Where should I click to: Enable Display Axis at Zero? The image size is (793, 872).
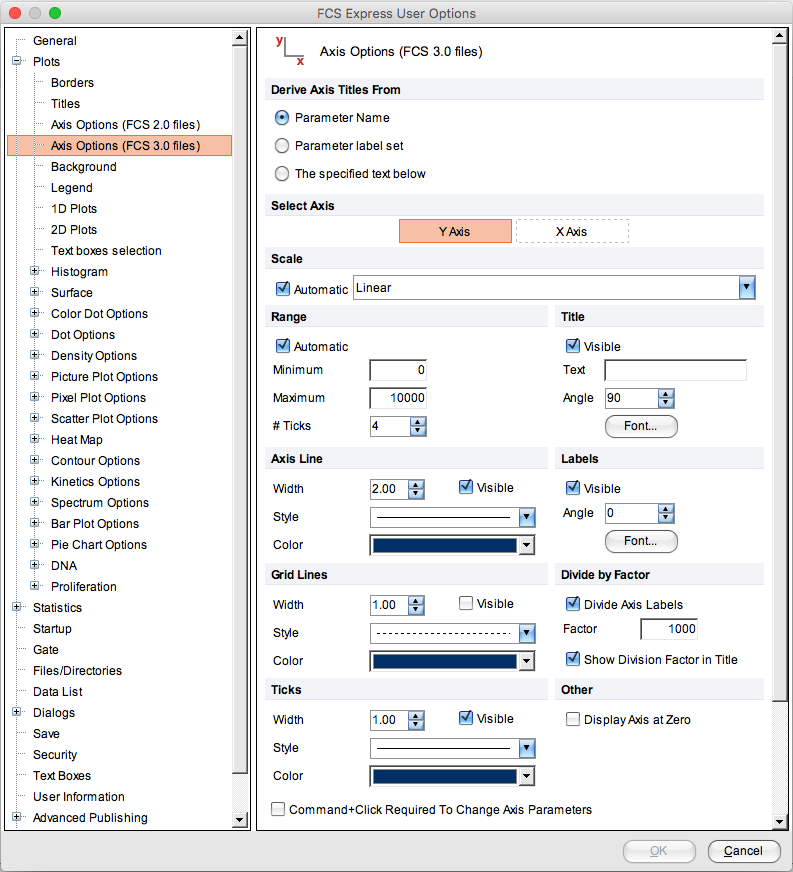573,720
